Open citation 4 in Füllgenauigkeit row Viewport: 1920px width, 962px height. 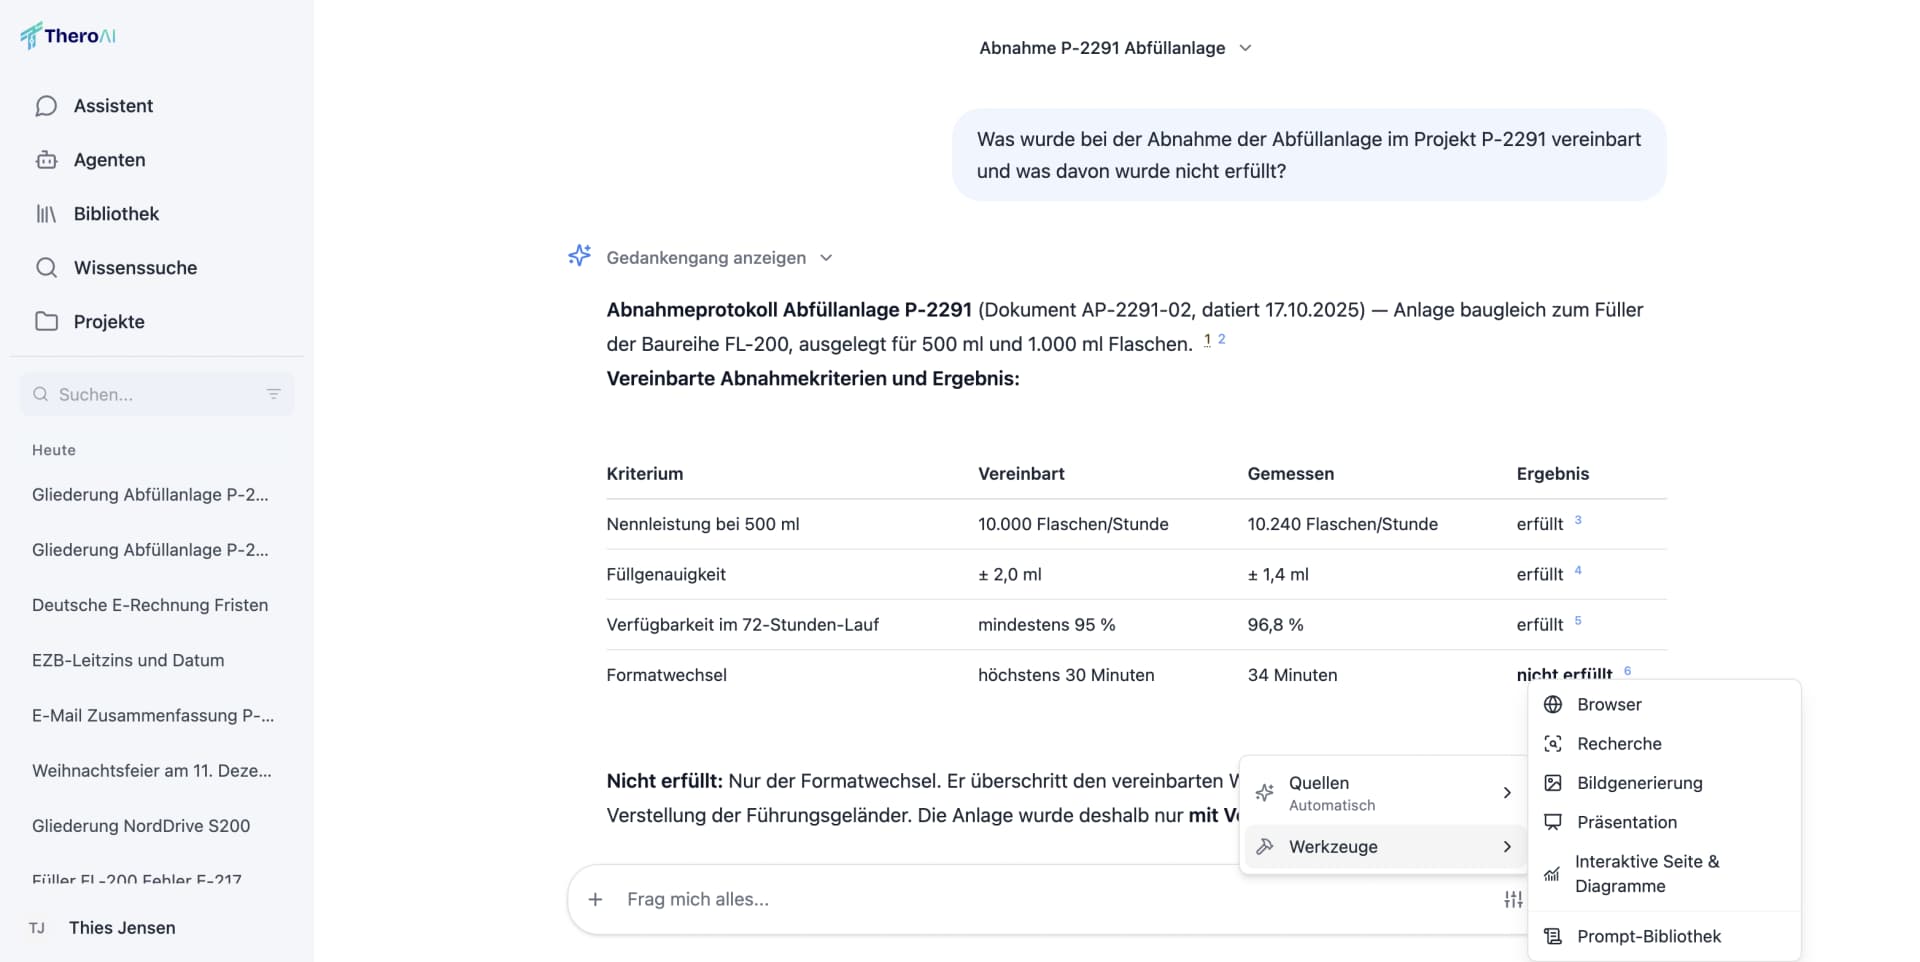click(1578, 570)
